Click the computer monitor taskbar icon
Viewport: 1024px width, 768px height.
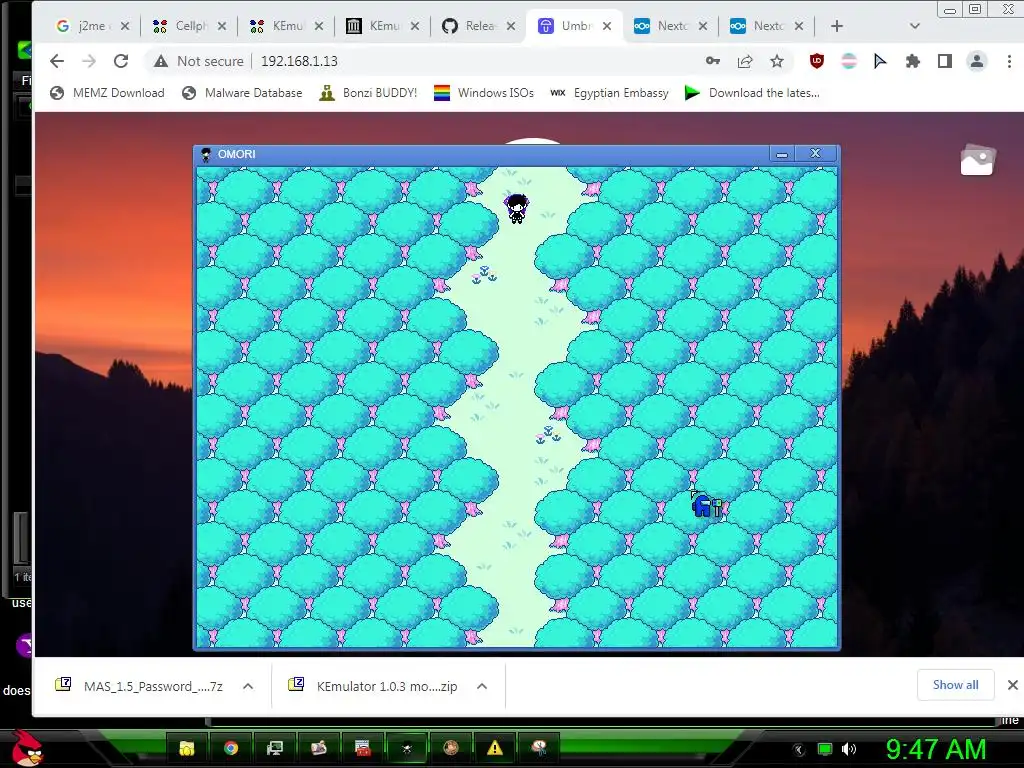click(x=275, y=748)
